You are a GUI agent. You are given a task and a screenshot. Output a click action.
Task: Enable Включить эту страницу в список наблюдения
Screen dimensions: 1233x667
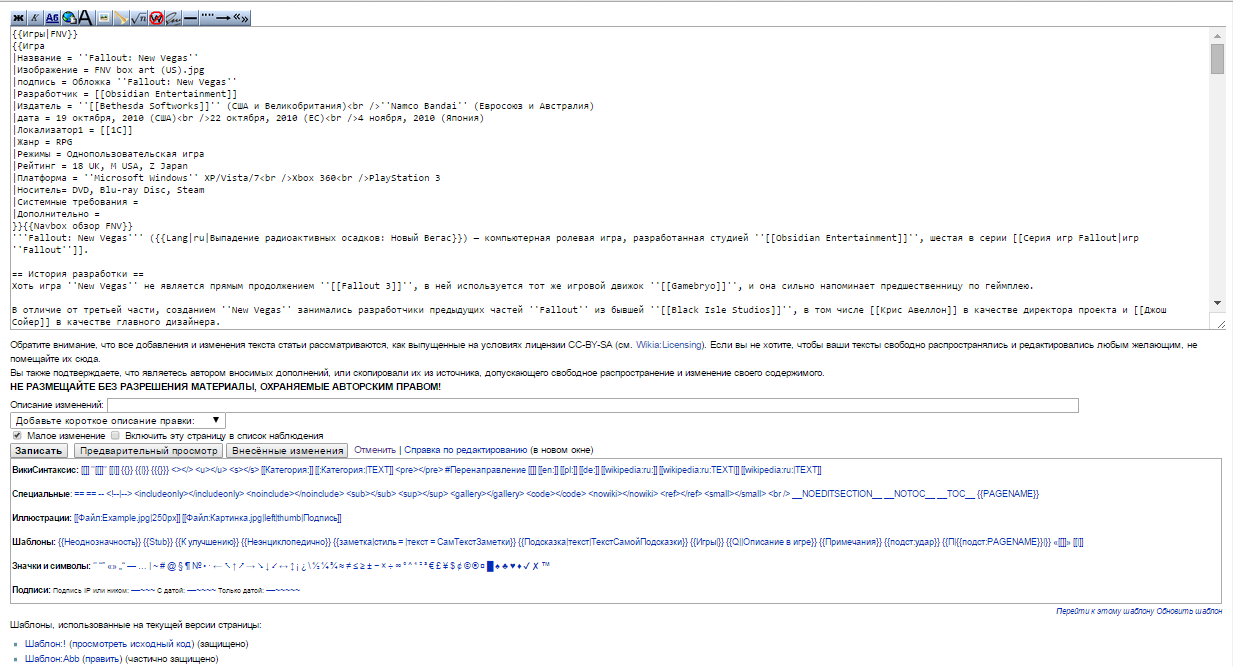pyautogui.click(x=116, y=436)
